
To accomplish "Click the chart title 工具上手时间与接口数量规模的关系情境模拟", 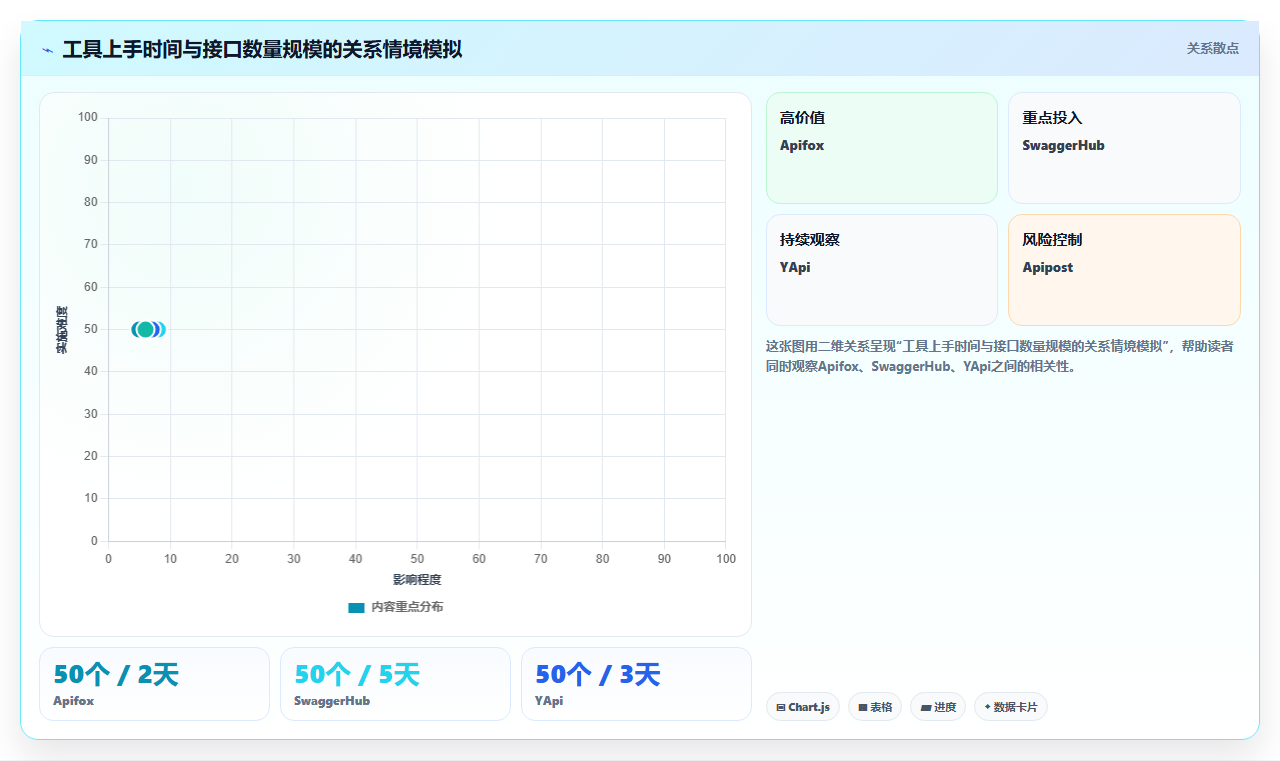I will click(x=262, y=49).
